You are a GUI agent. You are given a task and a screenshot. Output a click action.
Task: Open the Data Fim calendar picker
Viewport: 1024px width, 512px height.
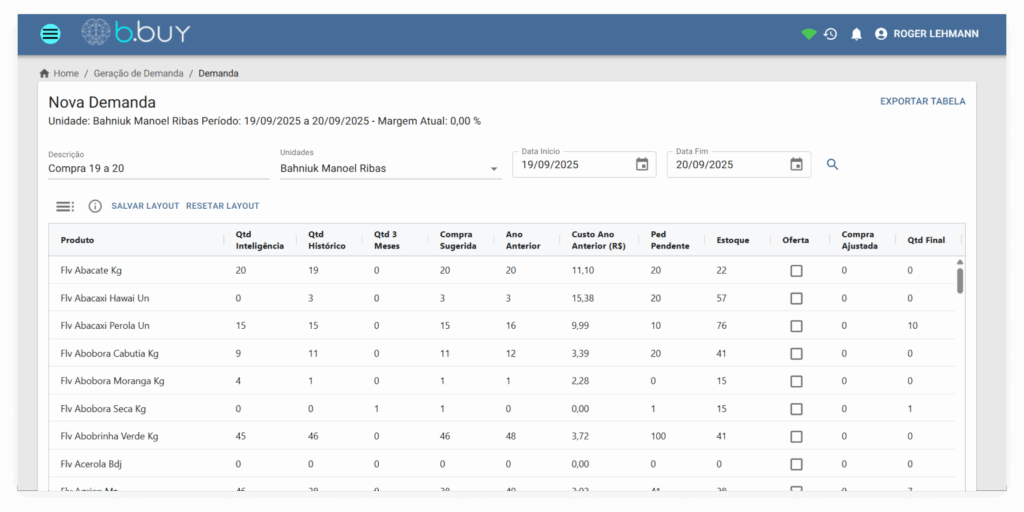[x=796, y=165]
